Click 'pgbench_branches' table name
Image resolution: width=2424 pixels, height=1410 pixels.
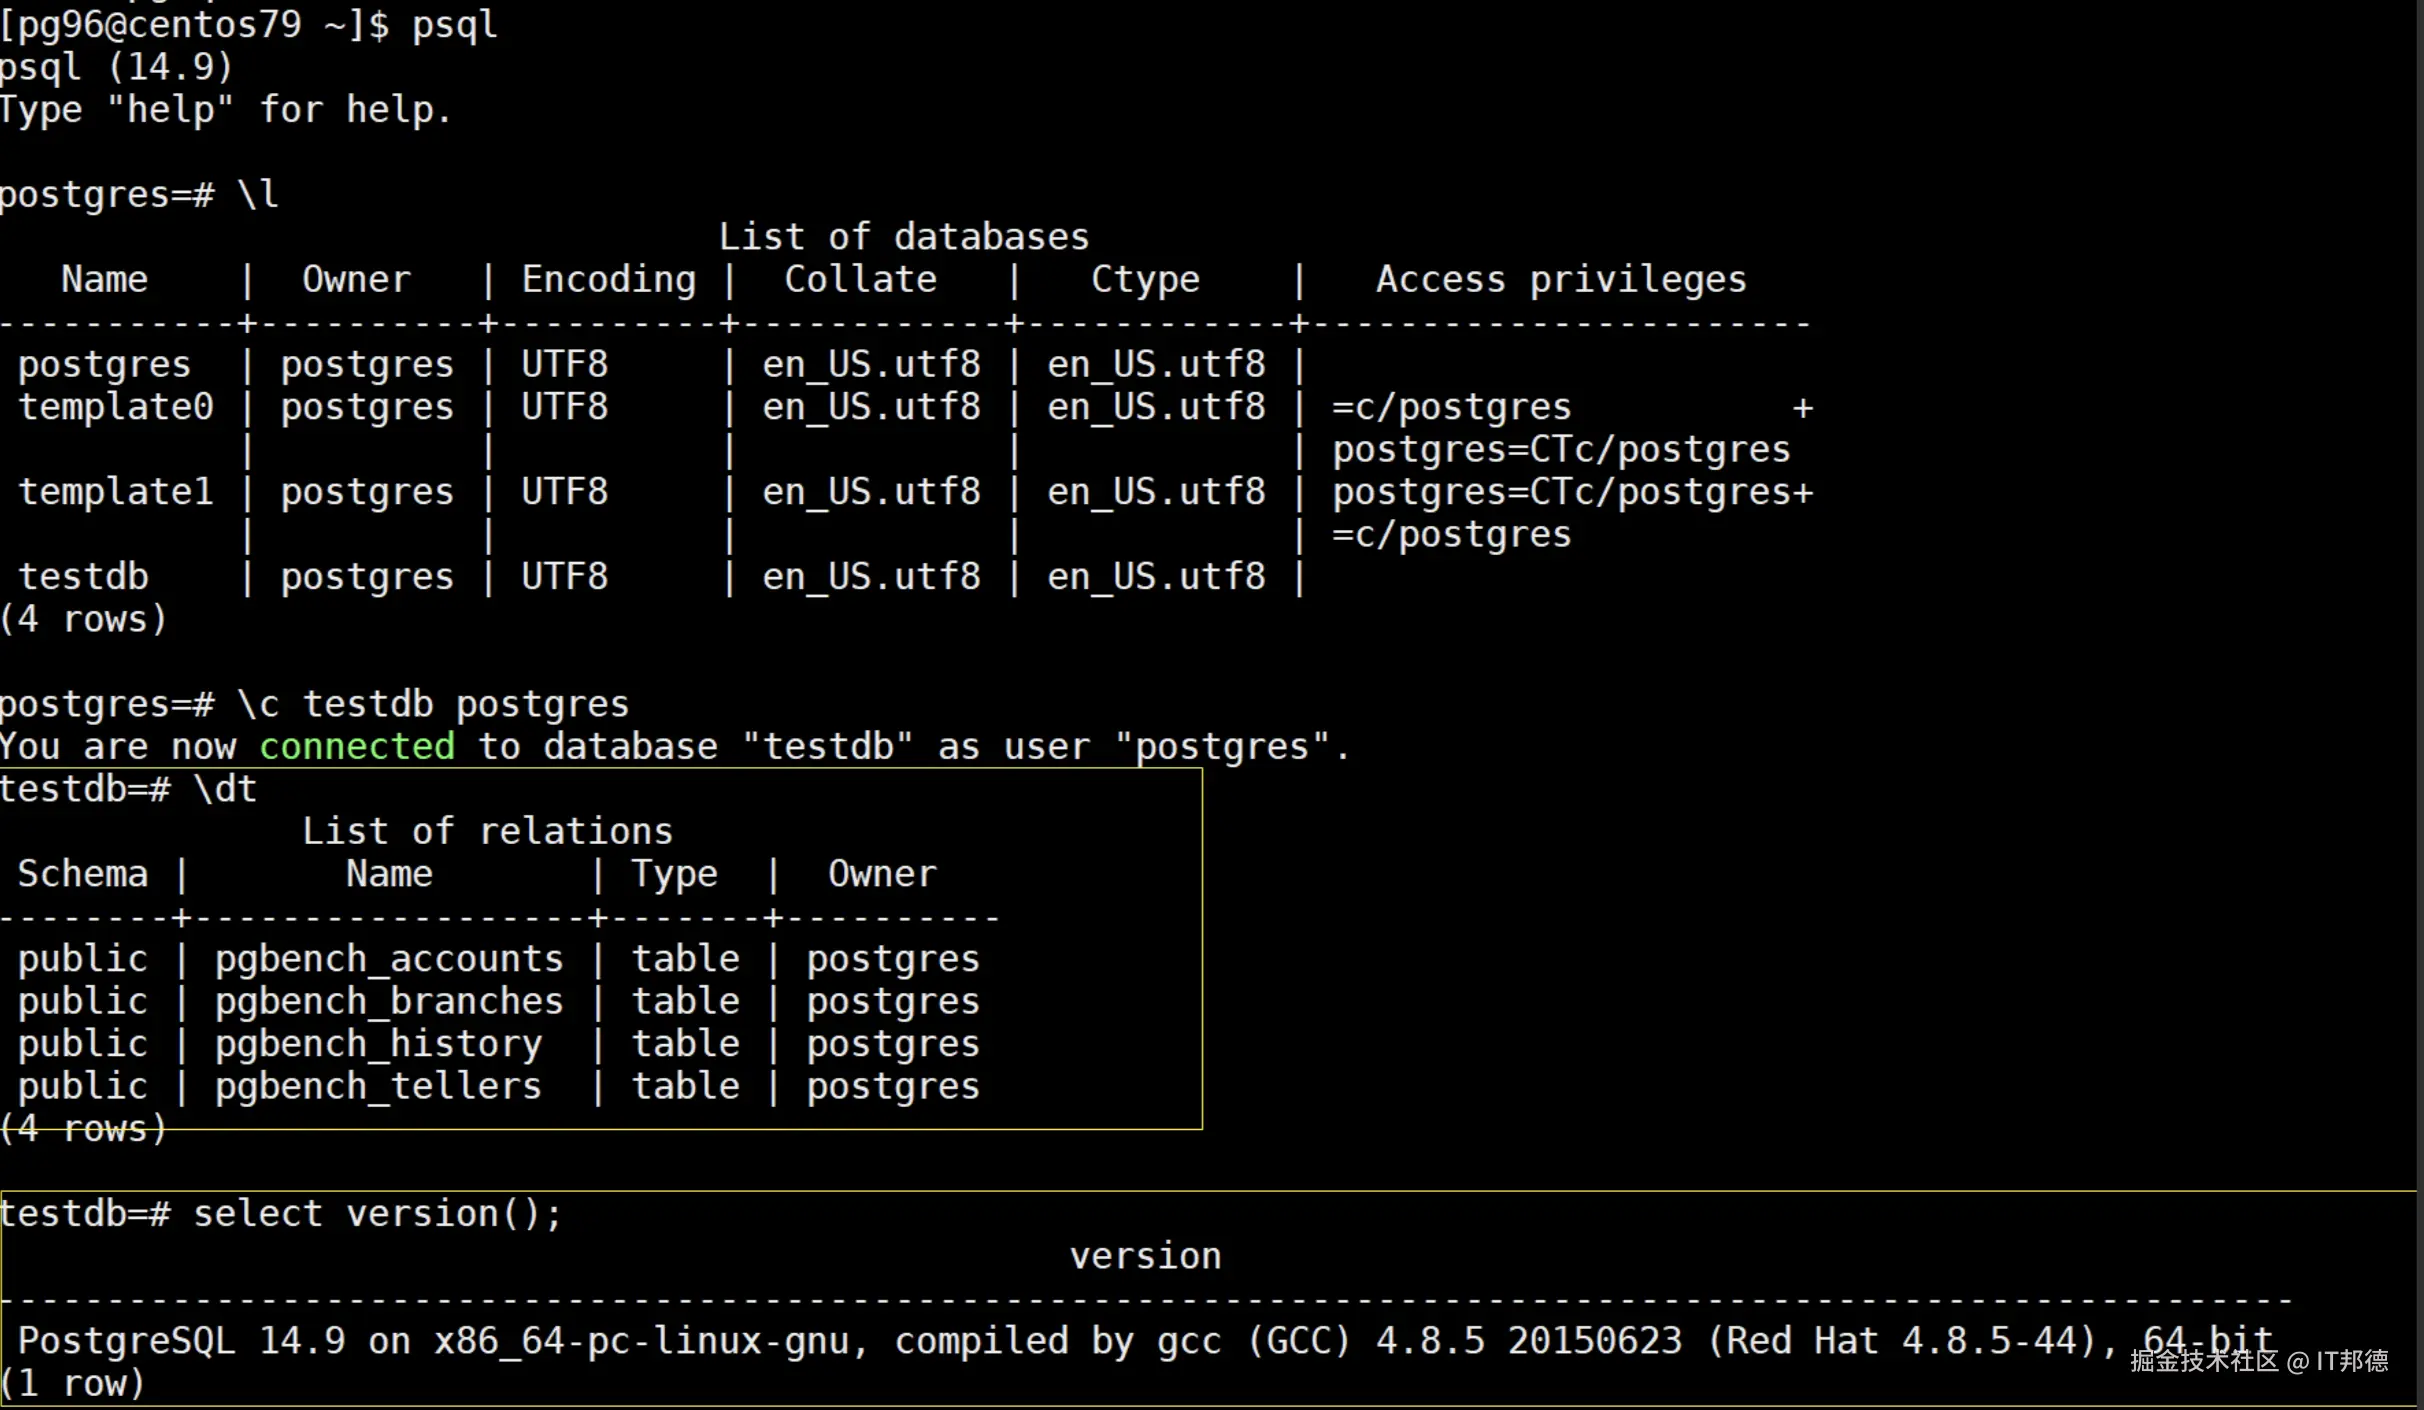(389, 1002)
